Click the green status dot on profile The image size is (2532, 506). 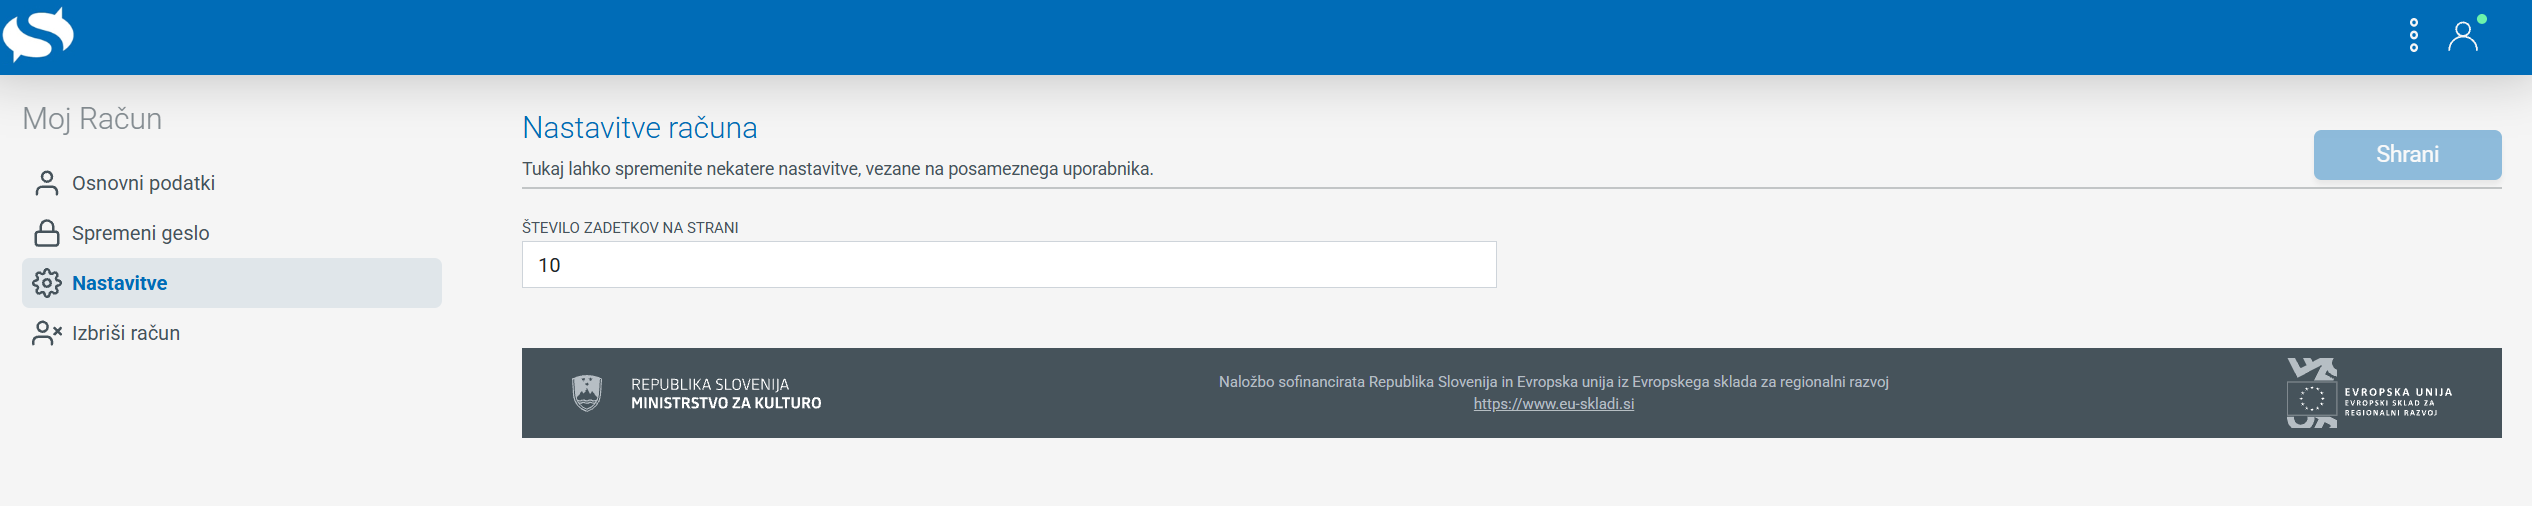click(x=2482, y=19)
